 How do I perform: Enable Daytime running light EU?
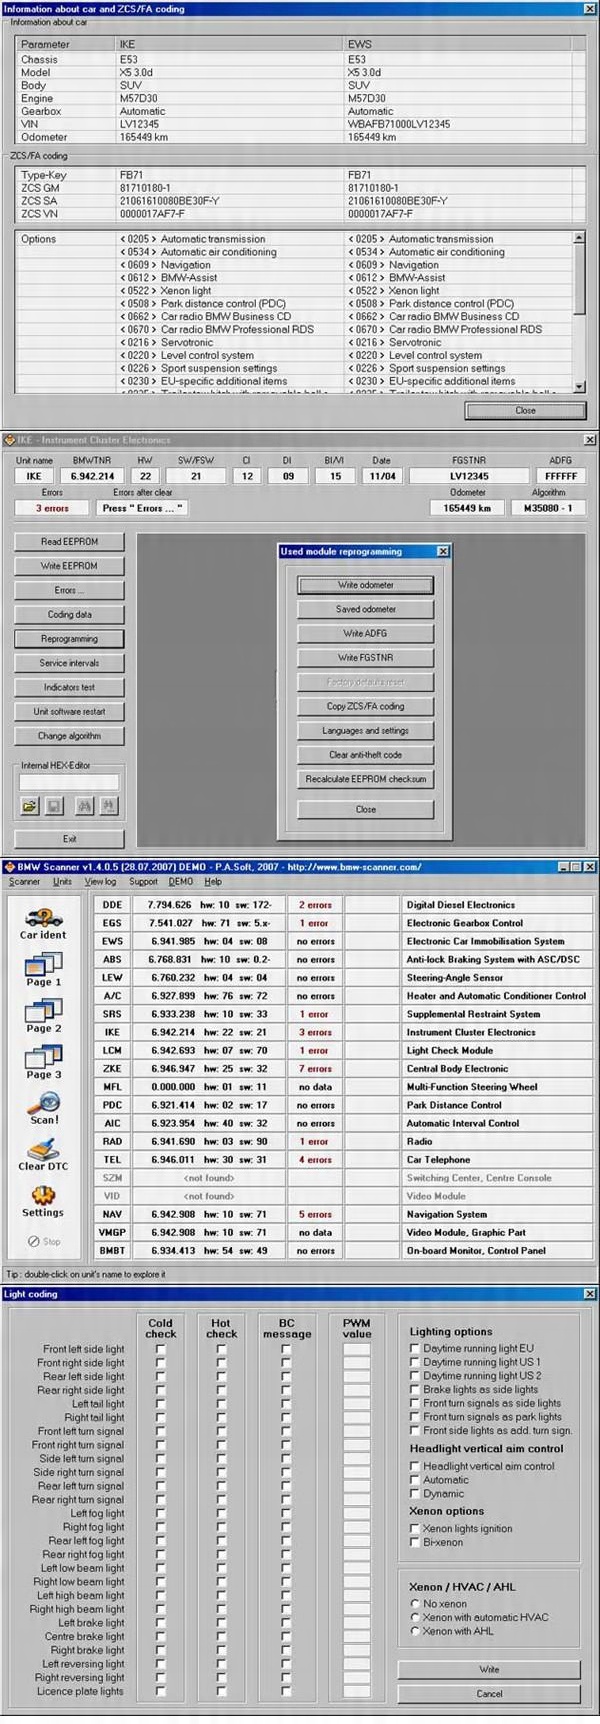(415, 1348)
